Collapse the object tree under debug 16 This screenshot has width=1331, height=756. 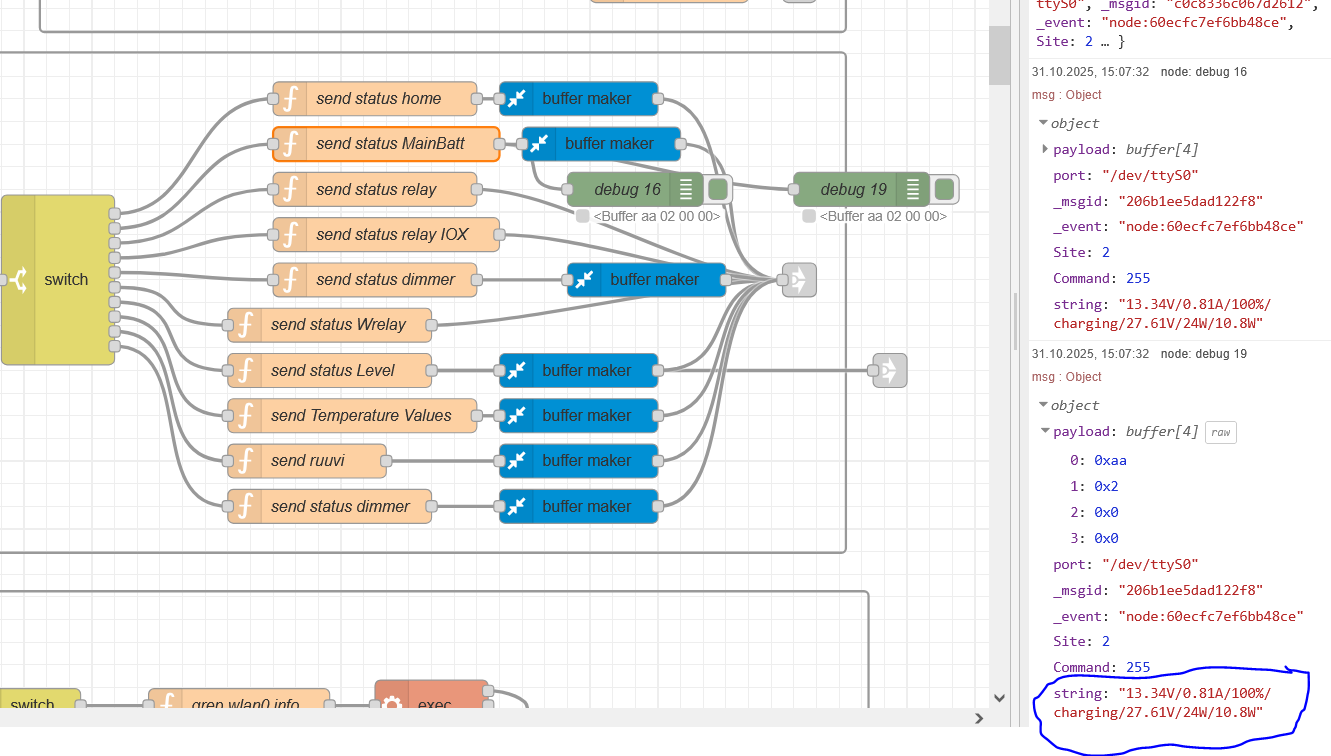pyautogui.click(x=1044, y=124)
